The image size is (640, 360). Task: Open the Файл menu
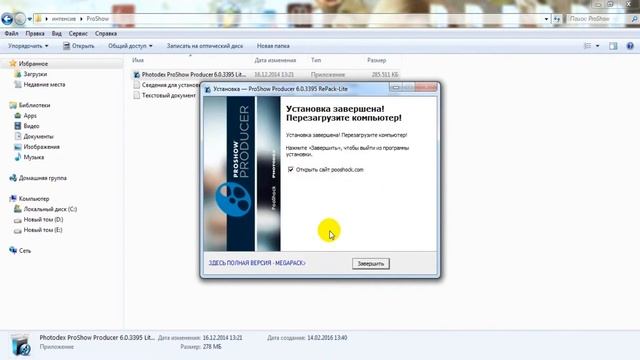click(x=11, y=33)
